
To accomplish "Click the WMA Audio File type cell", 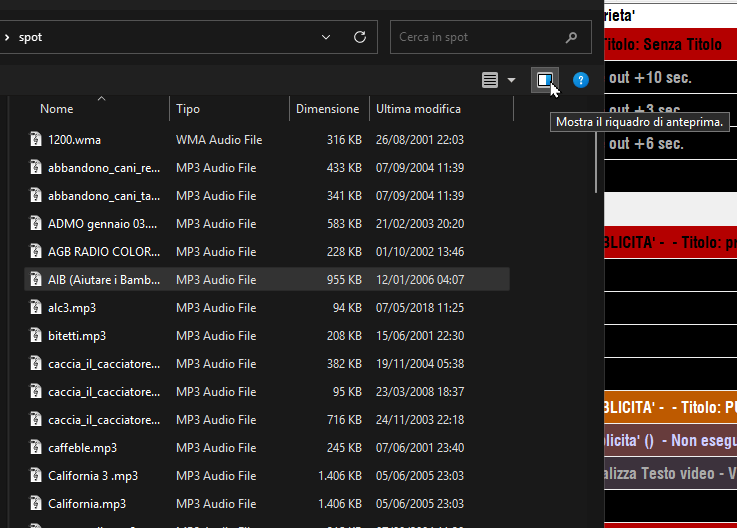I will [x=219, y=140].
